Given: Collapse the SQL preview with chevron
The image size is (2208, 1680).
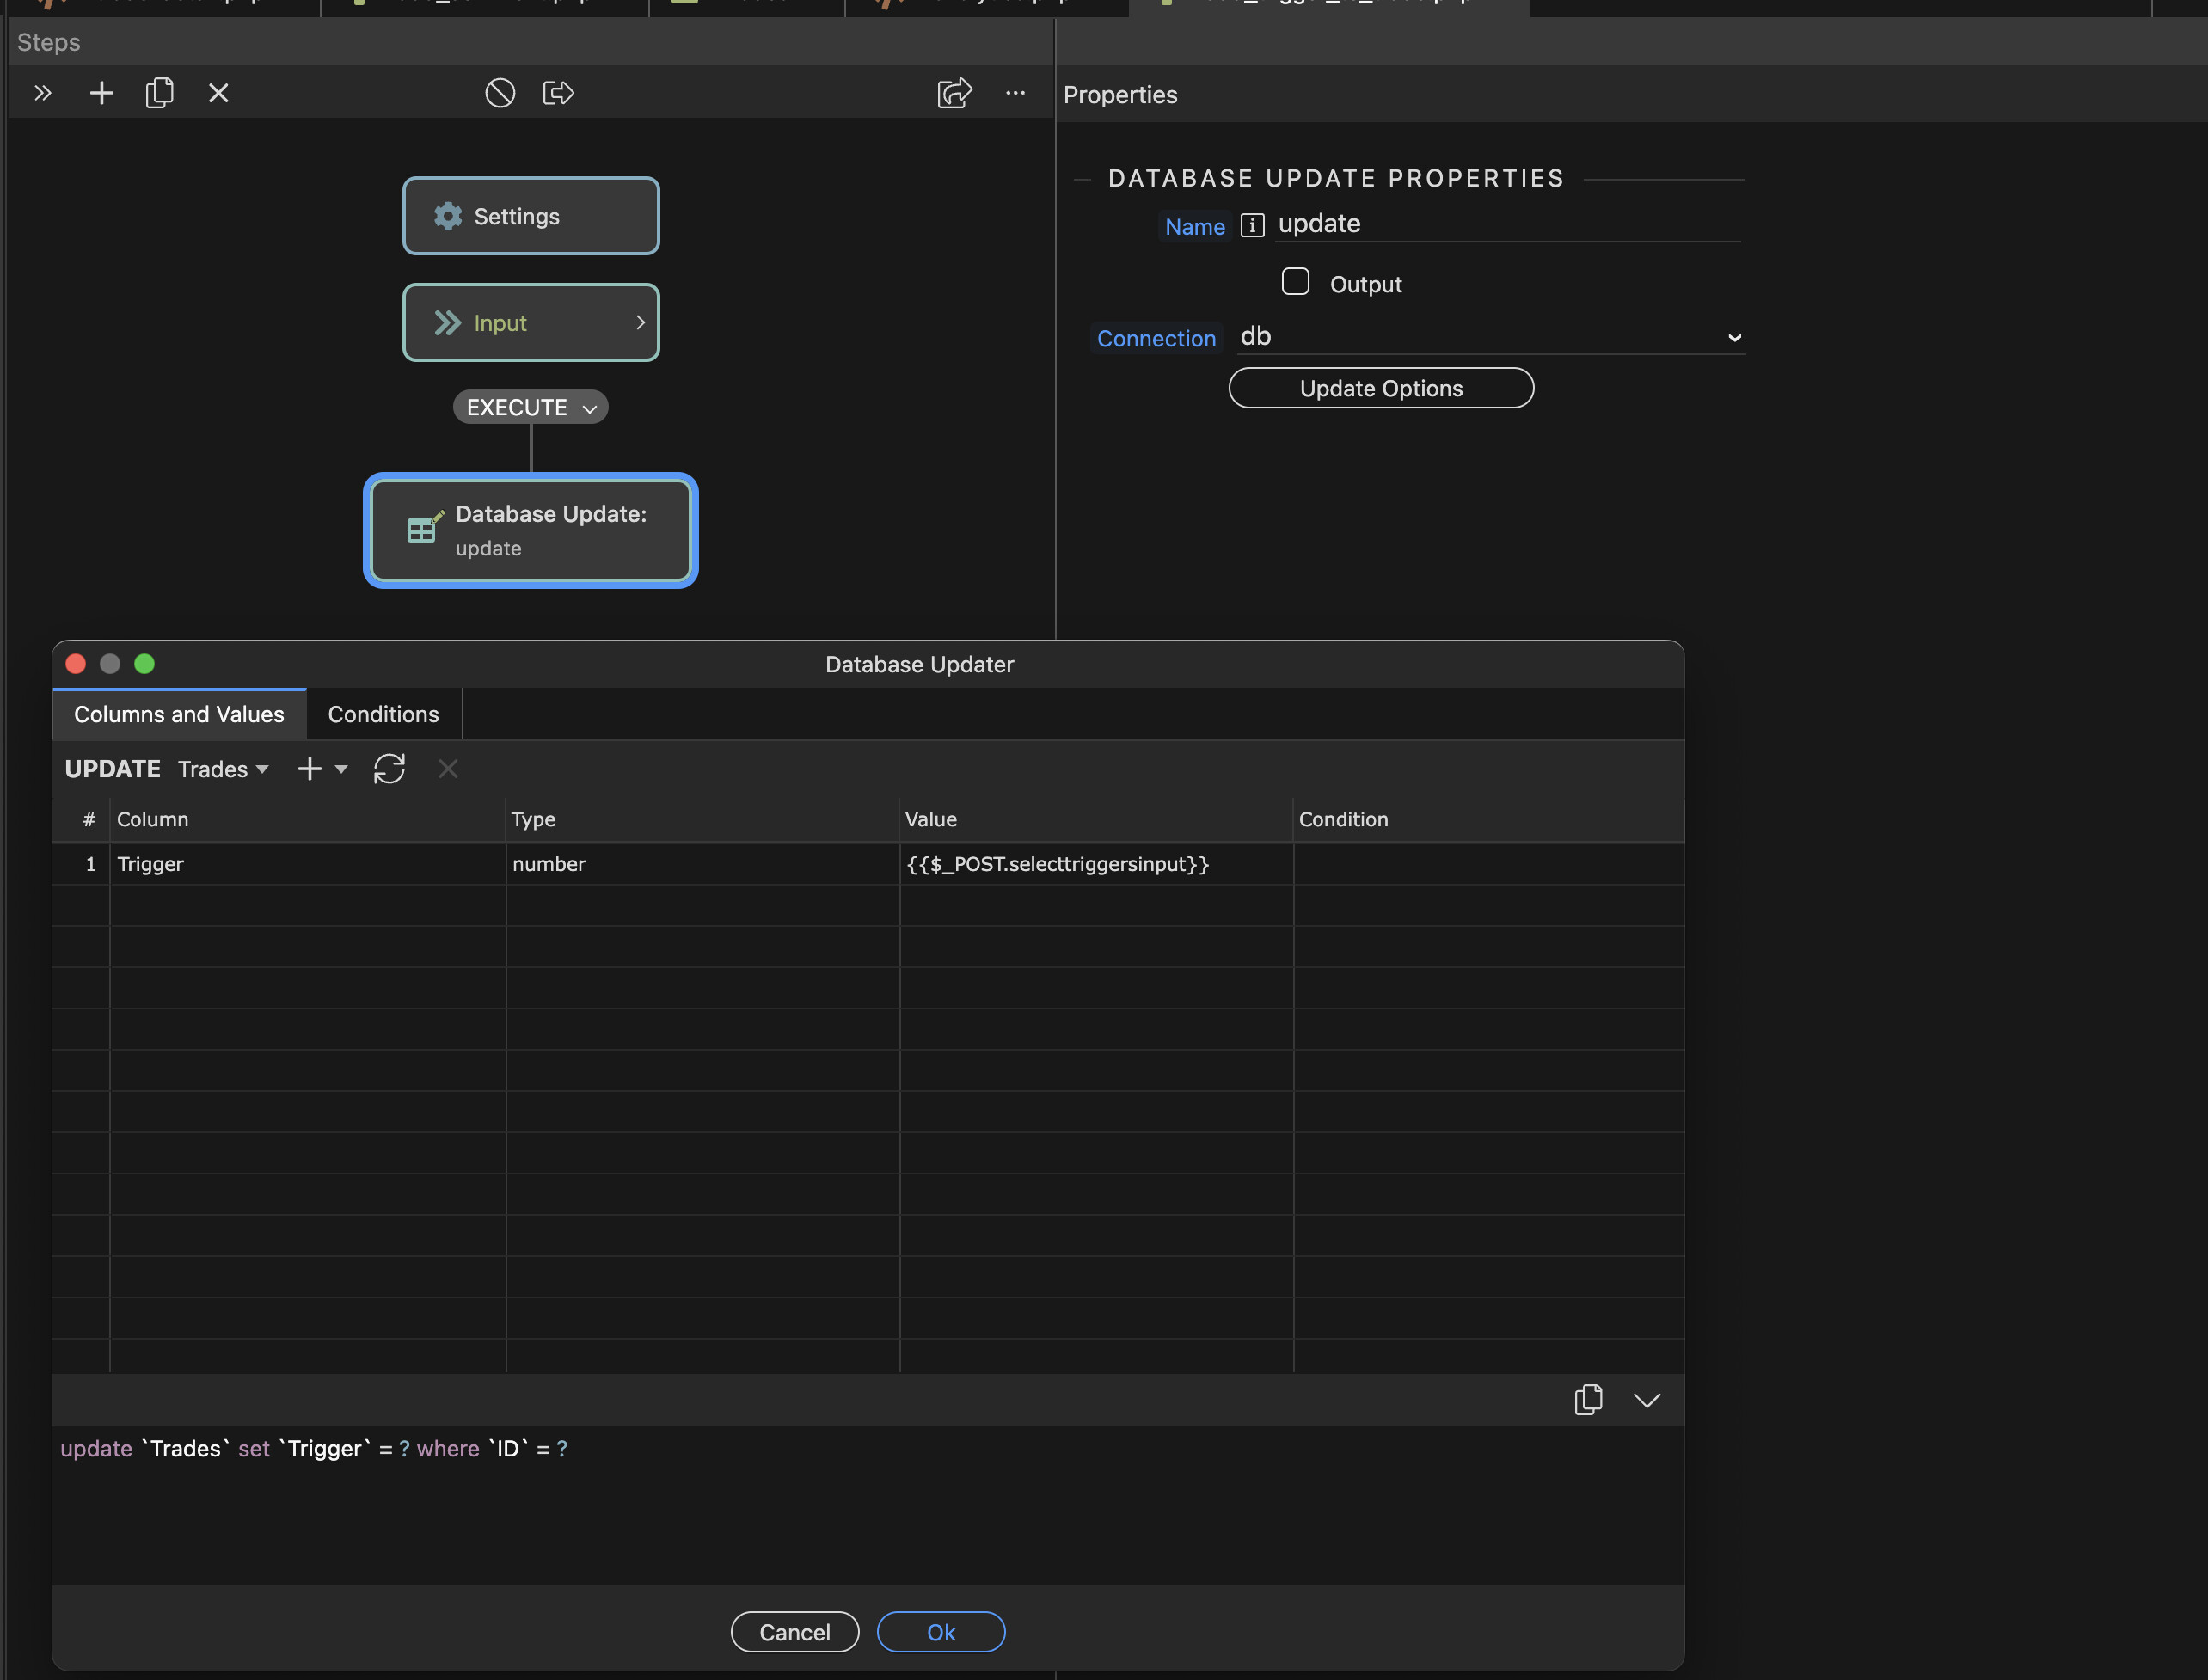Looking at the screenshot, I should (1646, 1399).
